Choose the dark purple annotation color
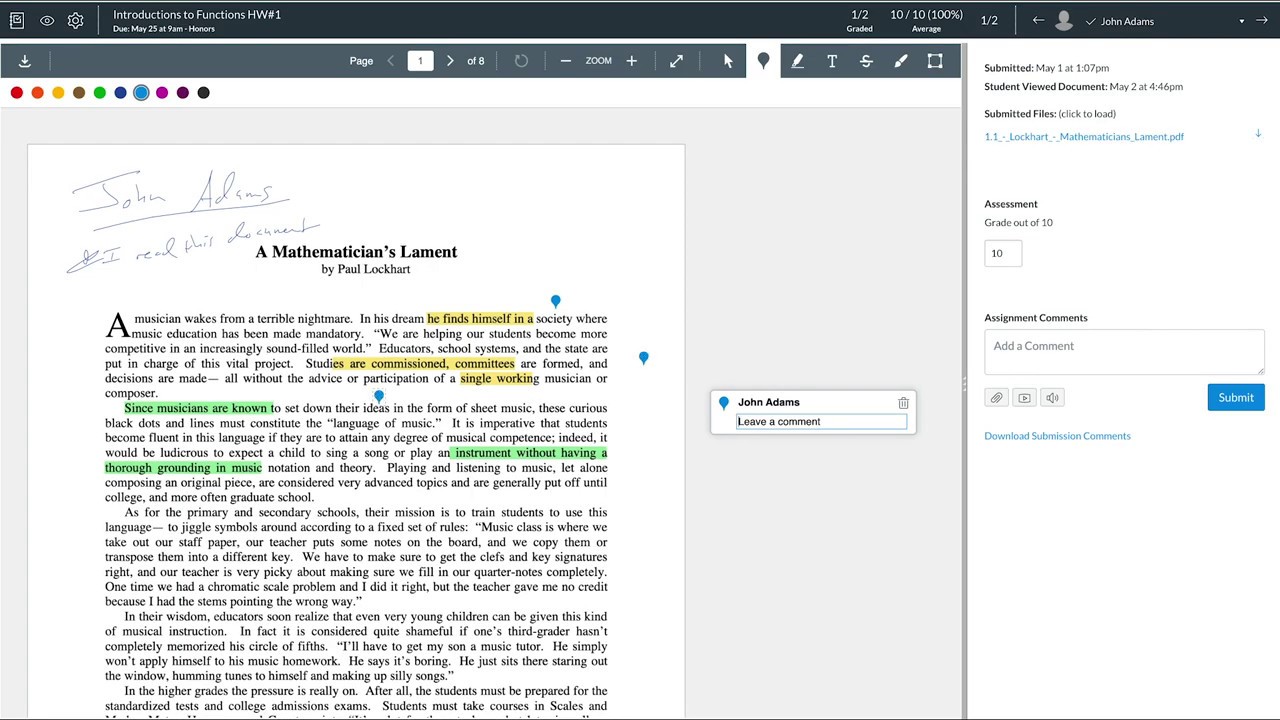The image size is (1280, 720). pos(183,93)
